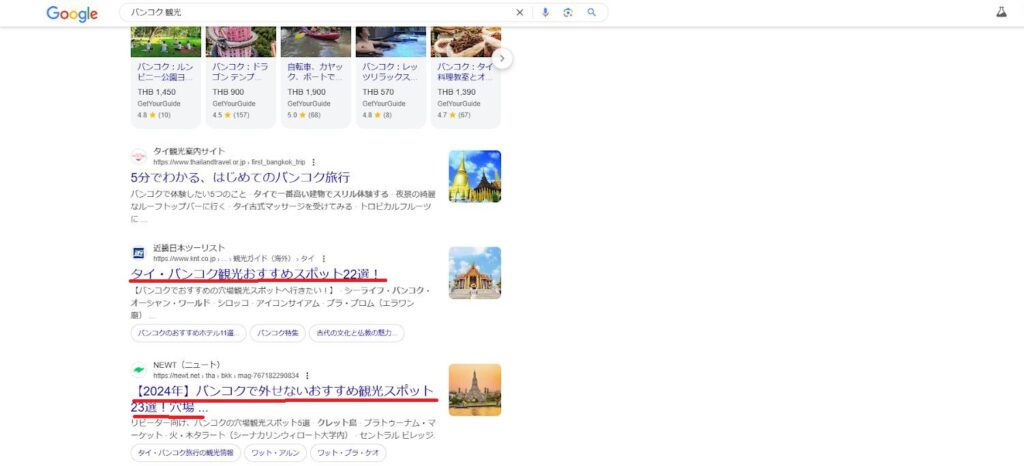Click the 近畿日本ツーリスト site favicon
The image size is (1024, 466).
[138, 253]
